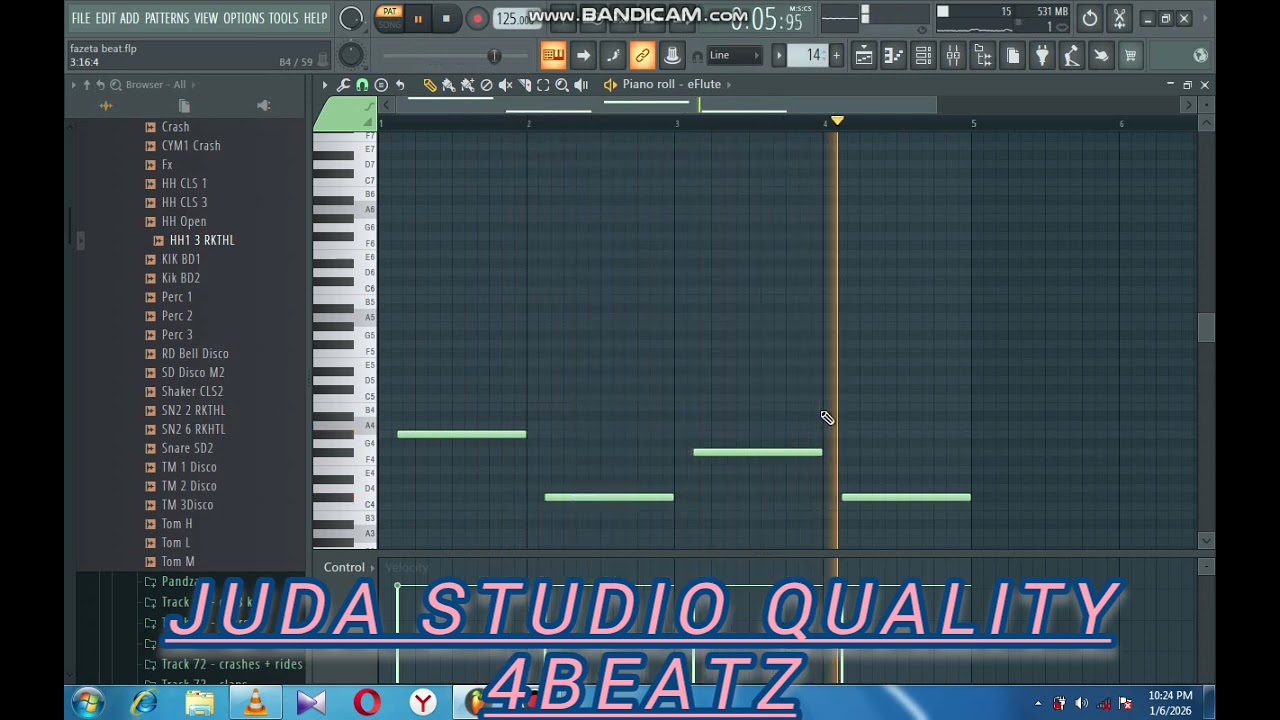
Task: Open the PATTERNS menu
Action: coord(167,18)
